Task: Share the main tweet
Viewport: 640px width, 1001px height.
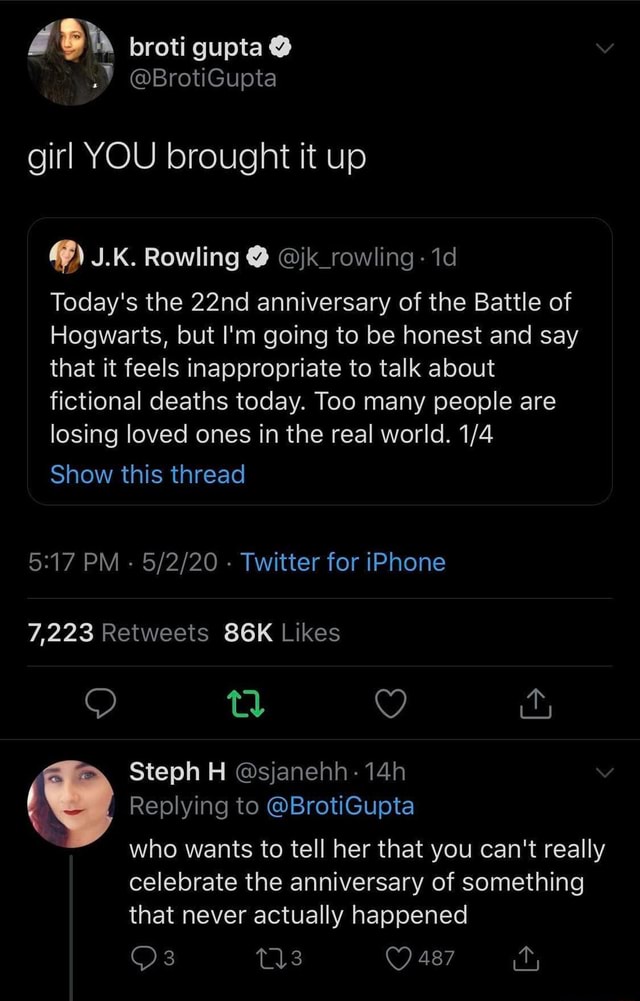Action: 535,707
